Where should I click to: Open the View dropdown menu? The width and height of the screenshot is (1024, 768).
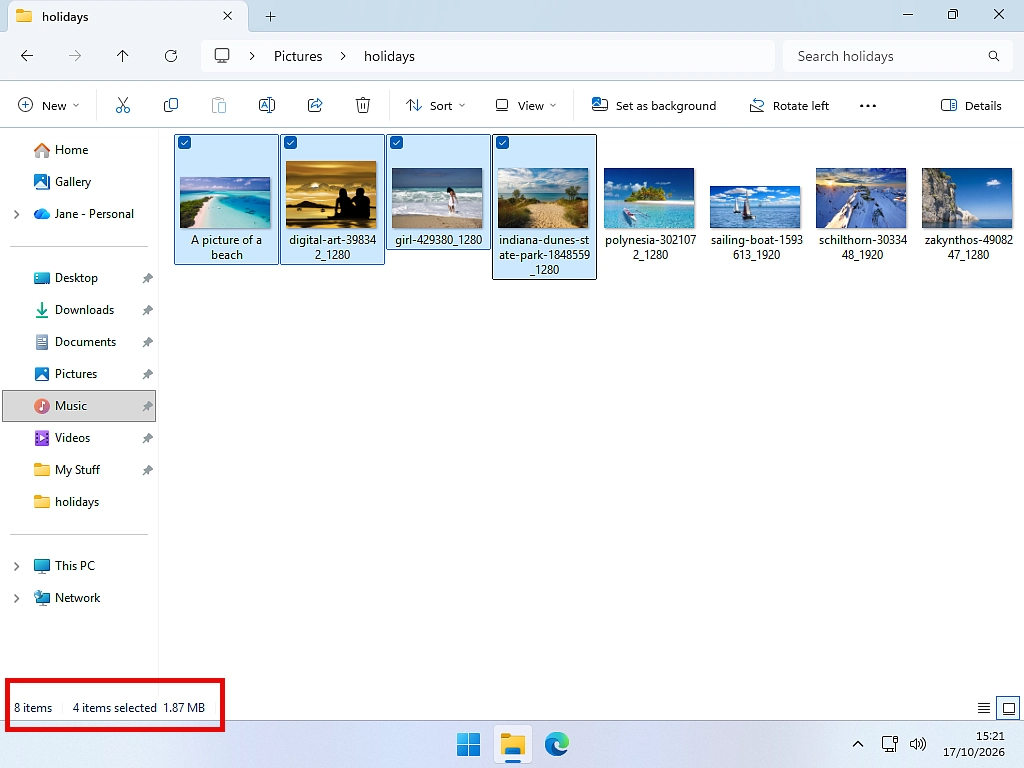click(x=526, y=106)
